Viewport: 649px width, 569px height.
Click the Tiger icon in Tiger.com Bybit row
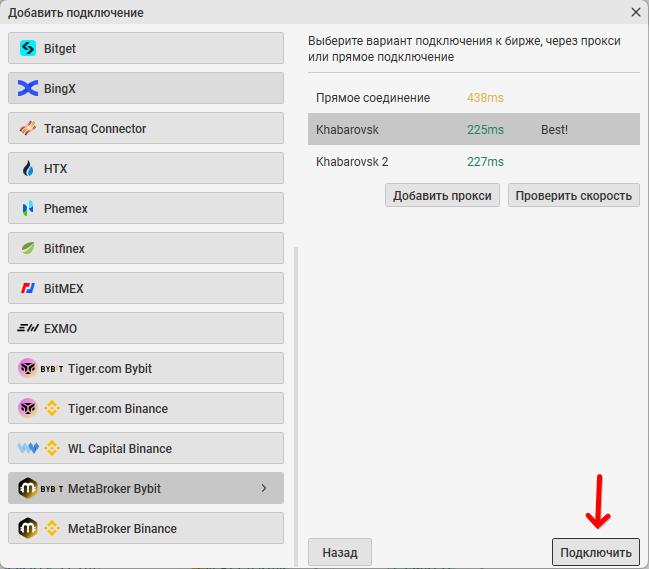pyautogui.click(x=28, y=368)
